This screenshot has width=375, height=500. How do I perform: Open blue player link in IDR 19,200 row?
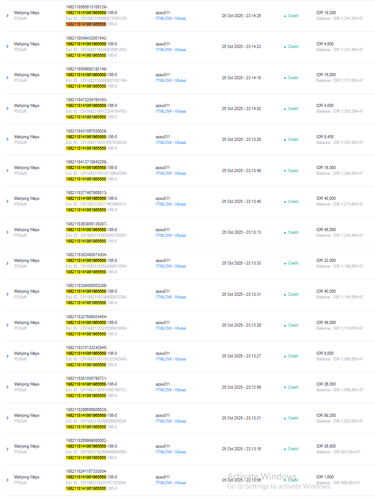coord(171,18)
